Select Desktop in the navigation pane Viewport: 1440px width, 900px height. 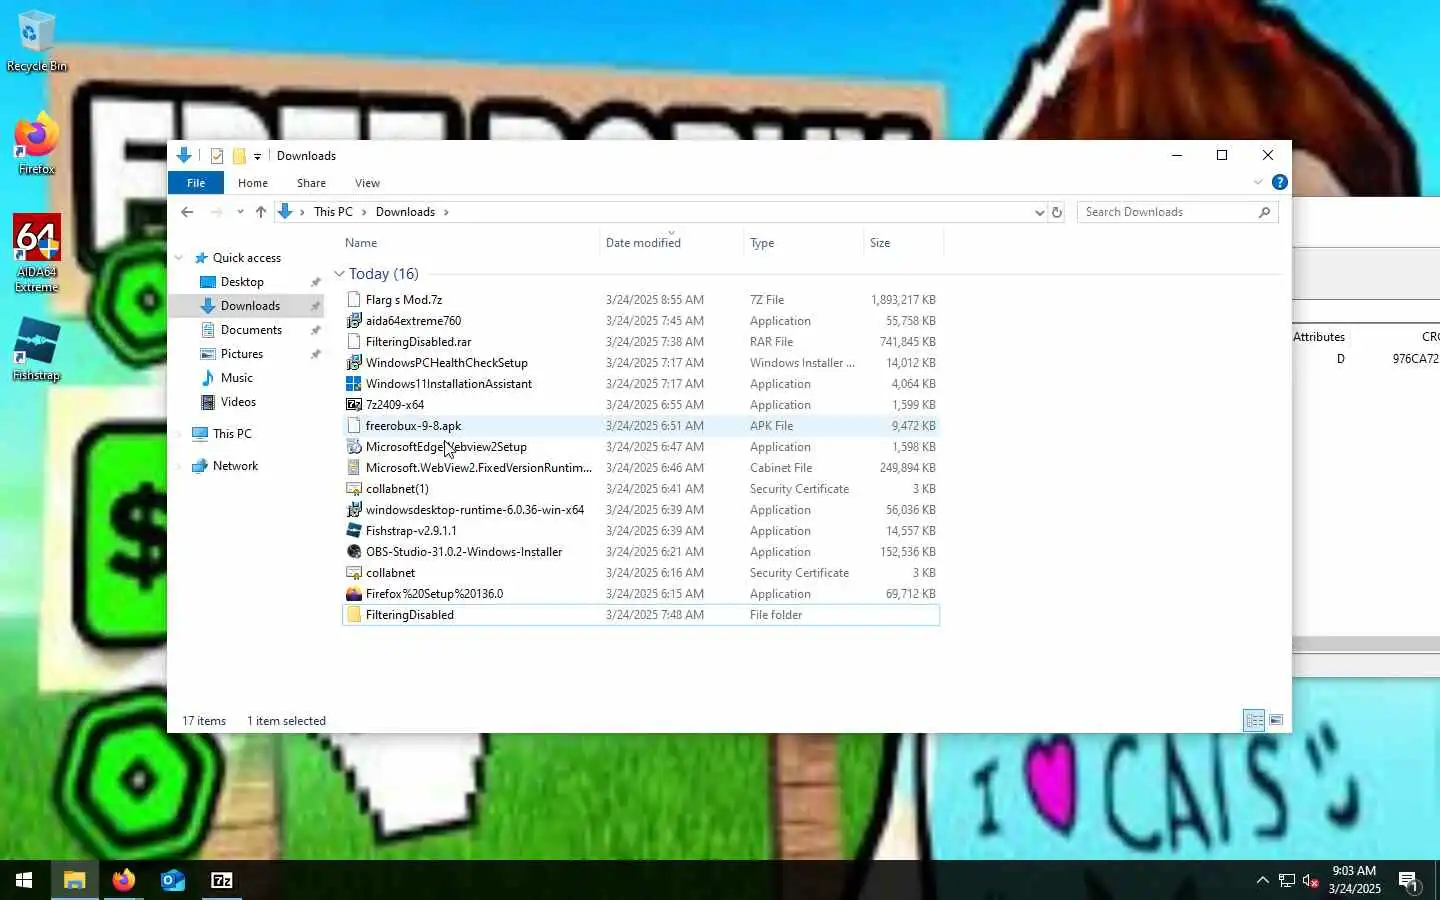tap(242, 282)
